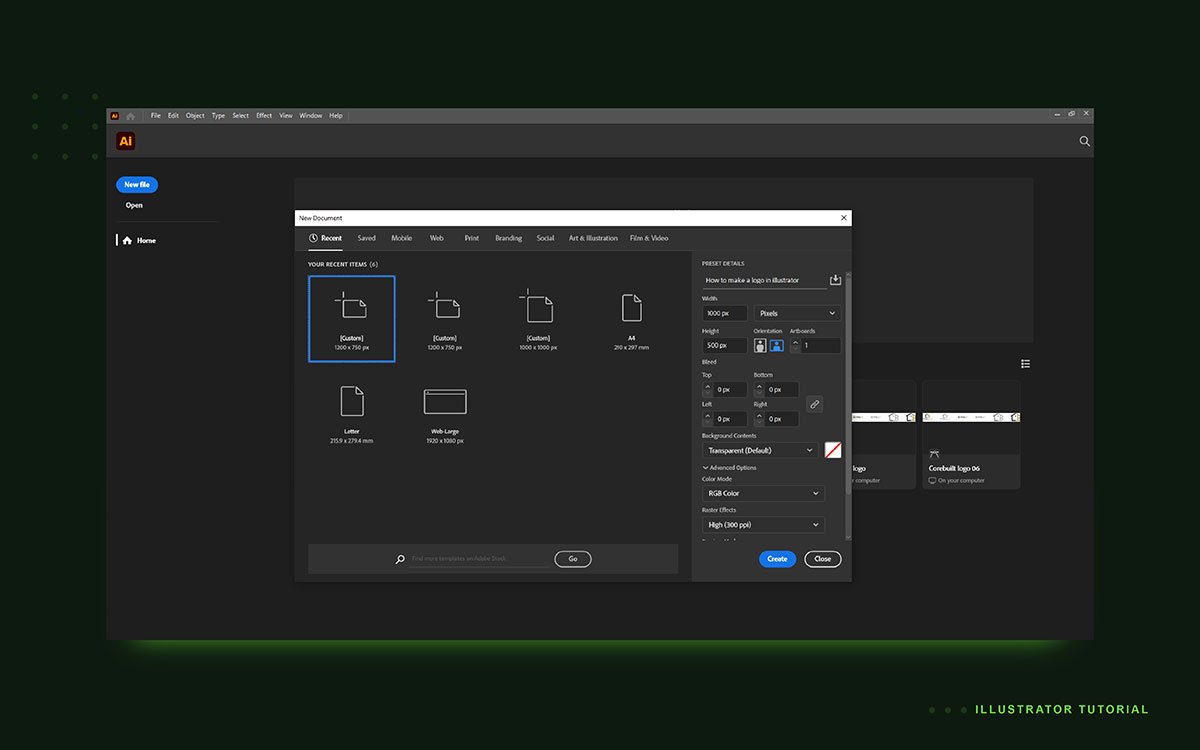
Task: Click the magnifier icon in Adobe Stock search
Action: [400, 559]
